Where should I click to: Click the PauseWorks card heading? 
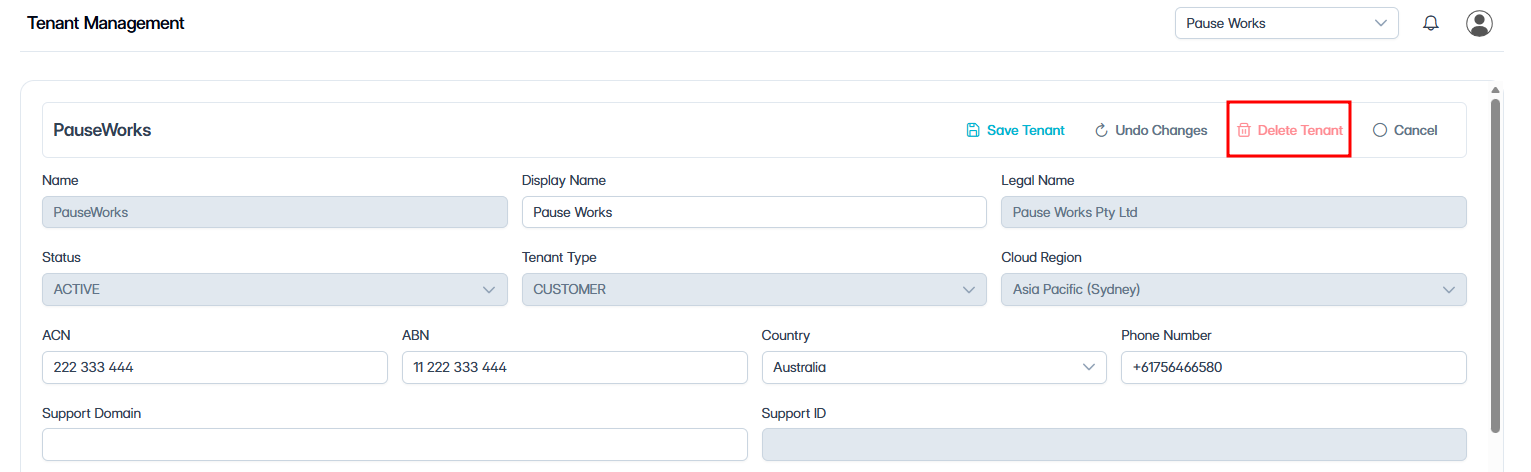pos(102,130)
